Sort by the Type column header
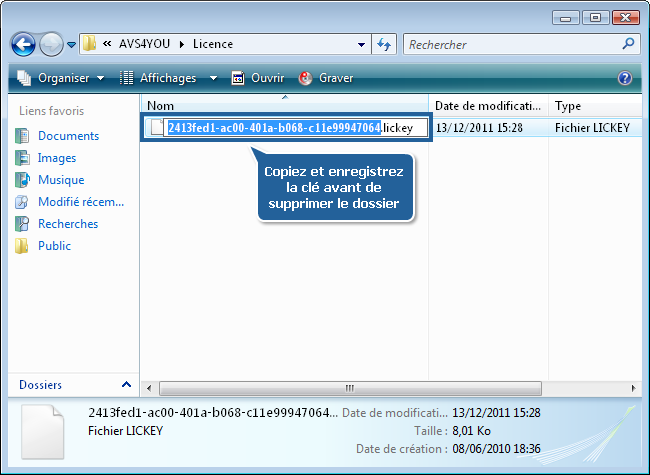650x475 pixels. [x=595, y=106]
